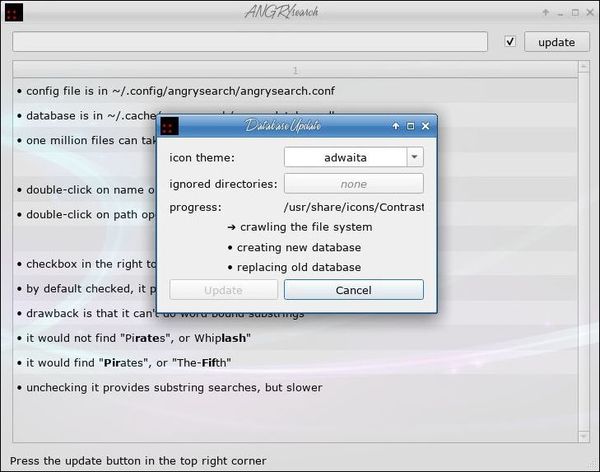
Task: Open the icon theme dropdown arrow
Action: pos(415,157)
